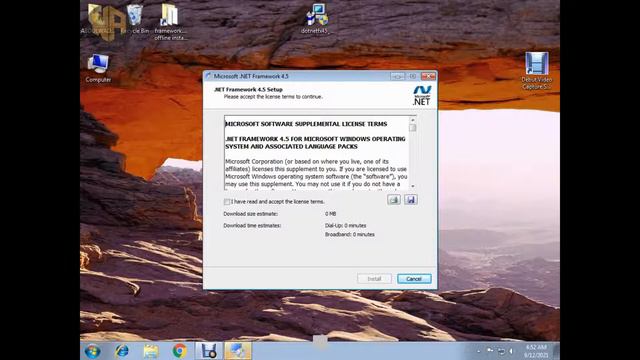Select the Computer desktop icon
Image resolution: width=640 pixels, height=360 pixels.
click(98, 69)
